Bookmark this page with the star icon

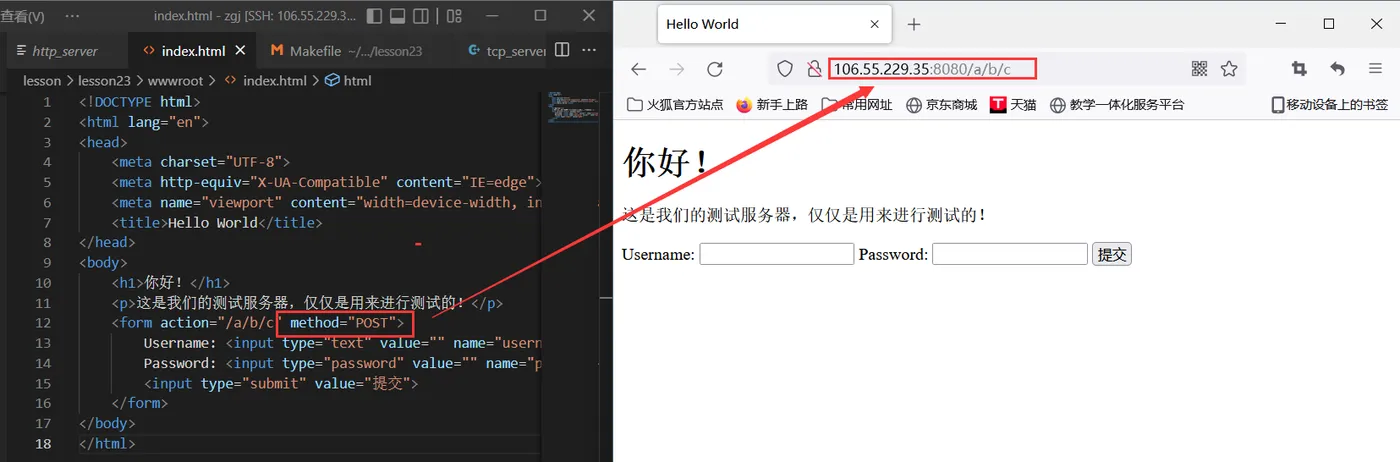(1229, 69)
